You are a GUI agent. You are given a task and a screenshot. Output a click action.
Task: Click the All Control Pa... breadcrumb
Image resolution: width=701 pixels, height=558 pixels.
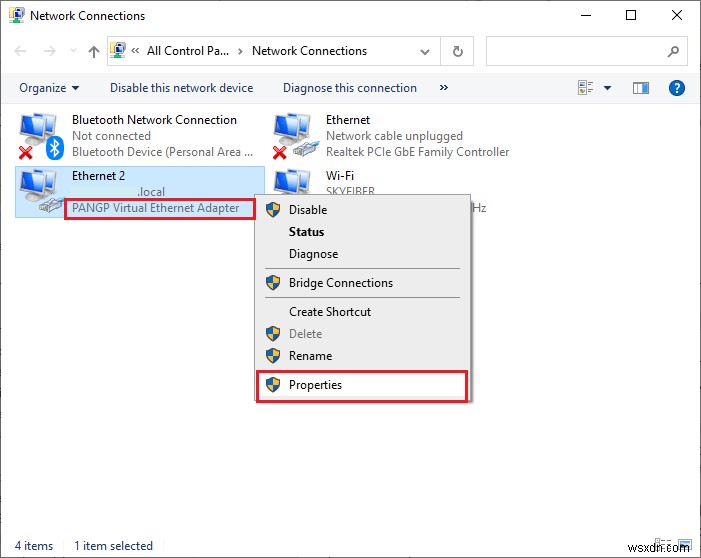[188, 51]
